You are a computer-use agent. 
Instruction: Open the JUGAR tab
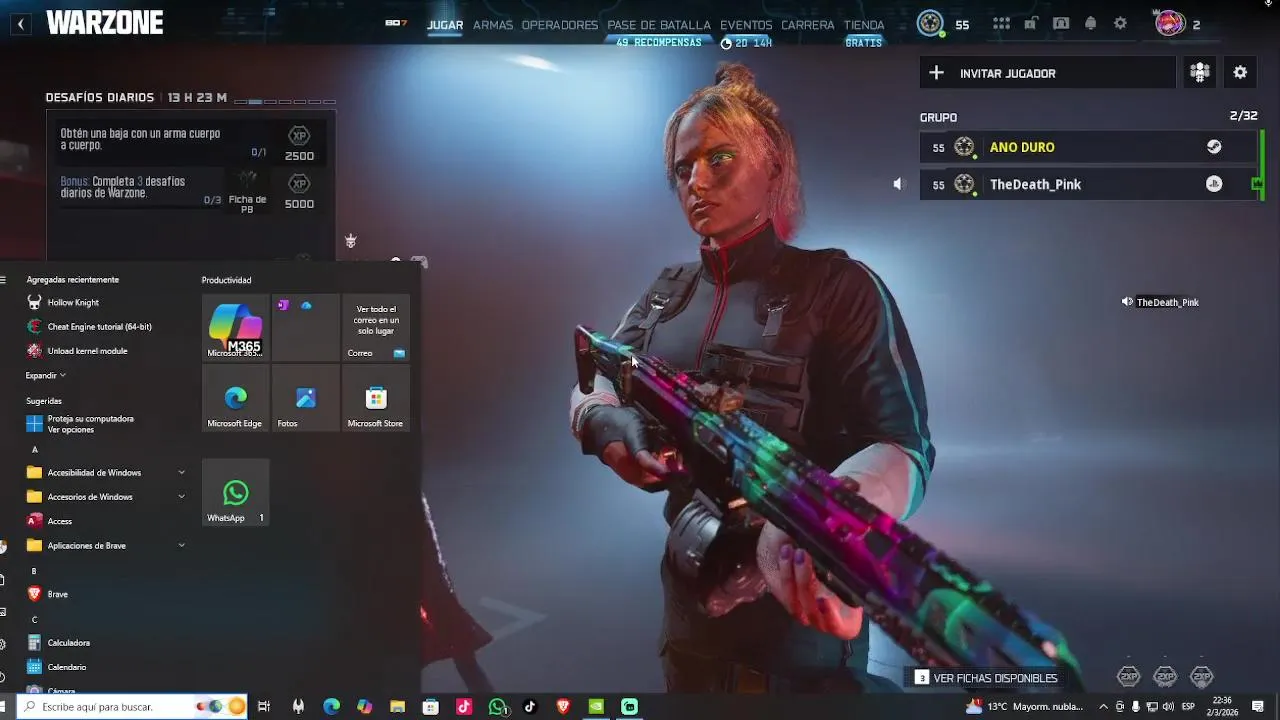[445, 25]
